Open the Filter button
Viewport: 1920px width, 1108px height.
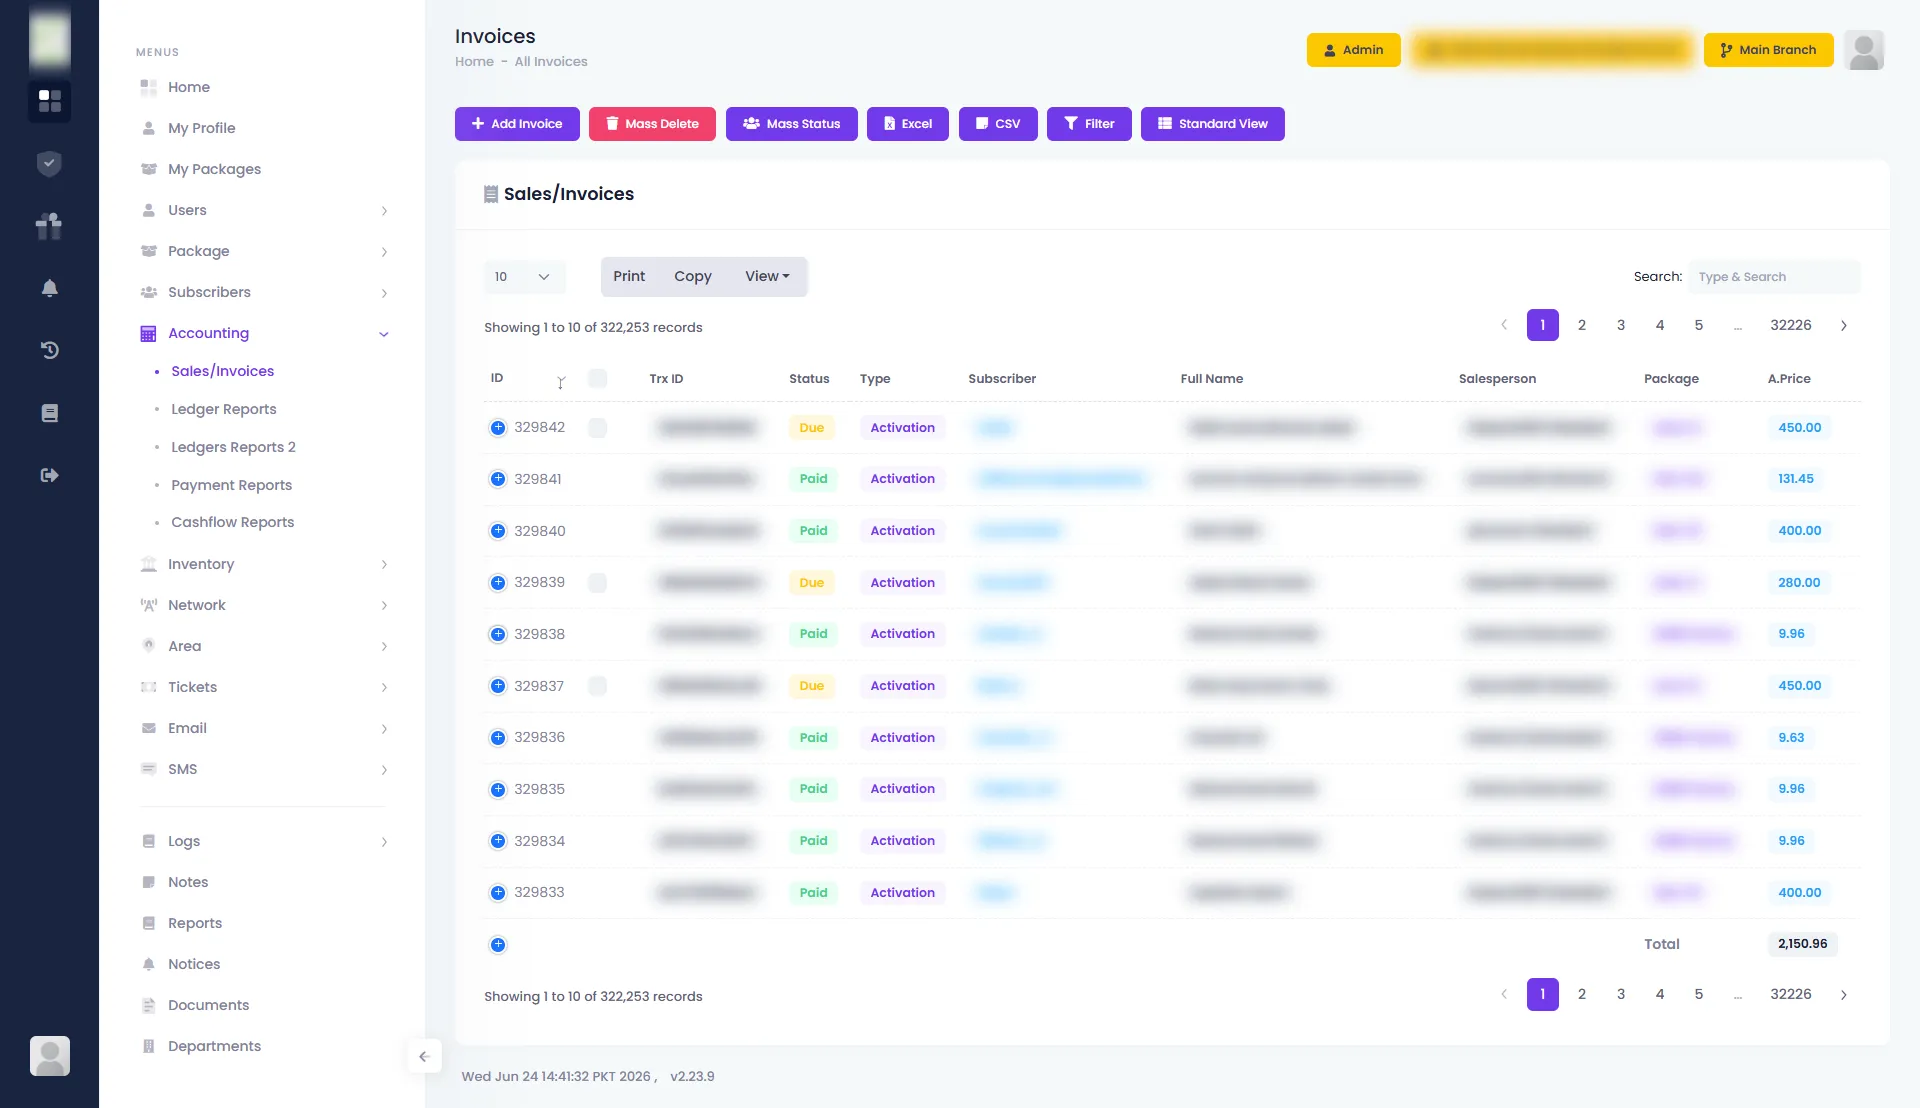(1089, 124)
